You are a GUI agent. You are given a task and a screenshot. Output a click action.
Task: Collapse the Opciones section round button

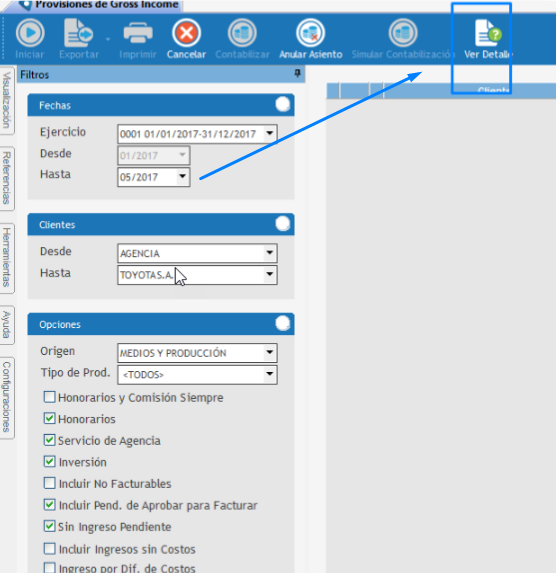[x=283, y=324]
